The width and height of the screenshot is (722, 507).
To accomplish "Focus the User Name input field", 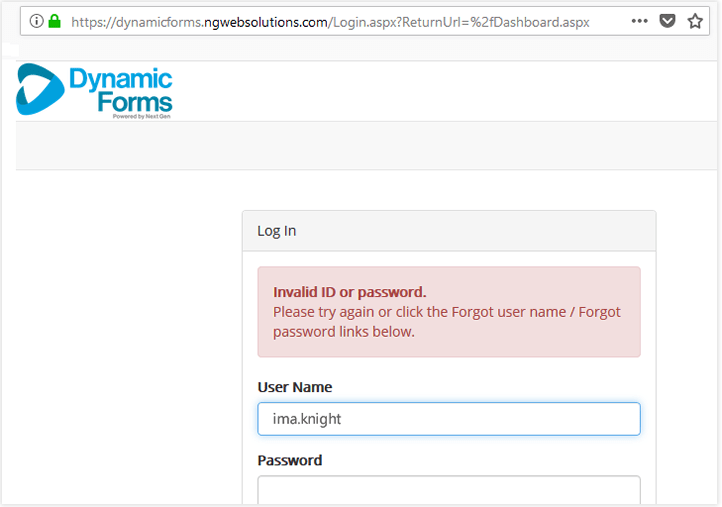I will [449, 419].
